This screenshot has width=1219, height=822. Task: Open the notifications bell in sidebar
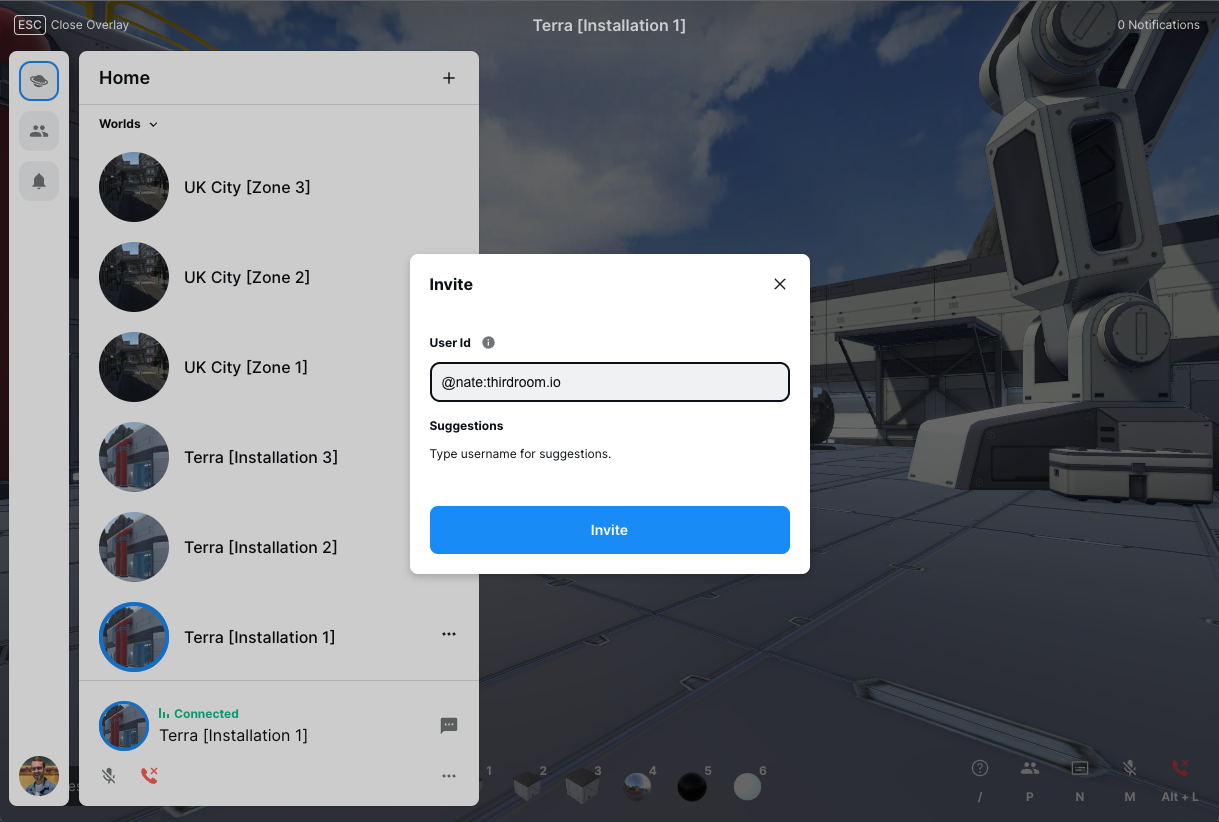[x=39, y=181]
